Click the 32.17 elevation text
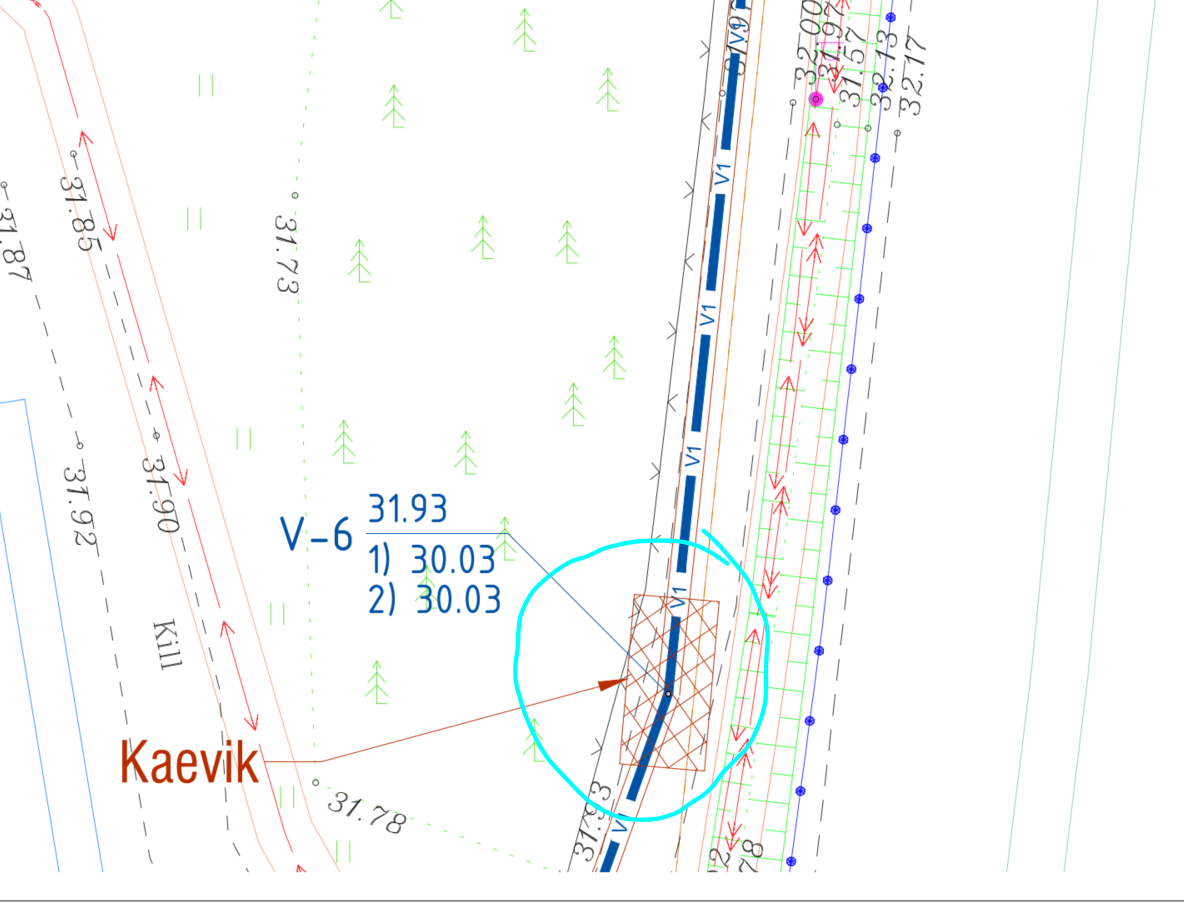 tap(913, 62)
